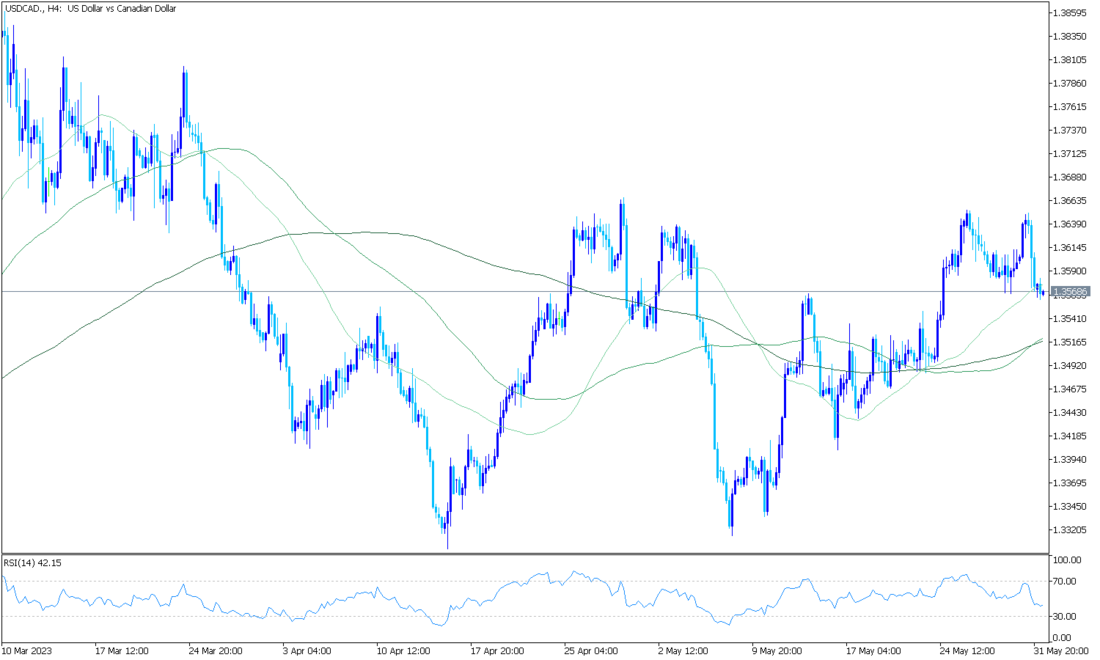Click the 25 Apr 04:00 date label
This screenshot has width=1100, height=660.
click(591, 651)
